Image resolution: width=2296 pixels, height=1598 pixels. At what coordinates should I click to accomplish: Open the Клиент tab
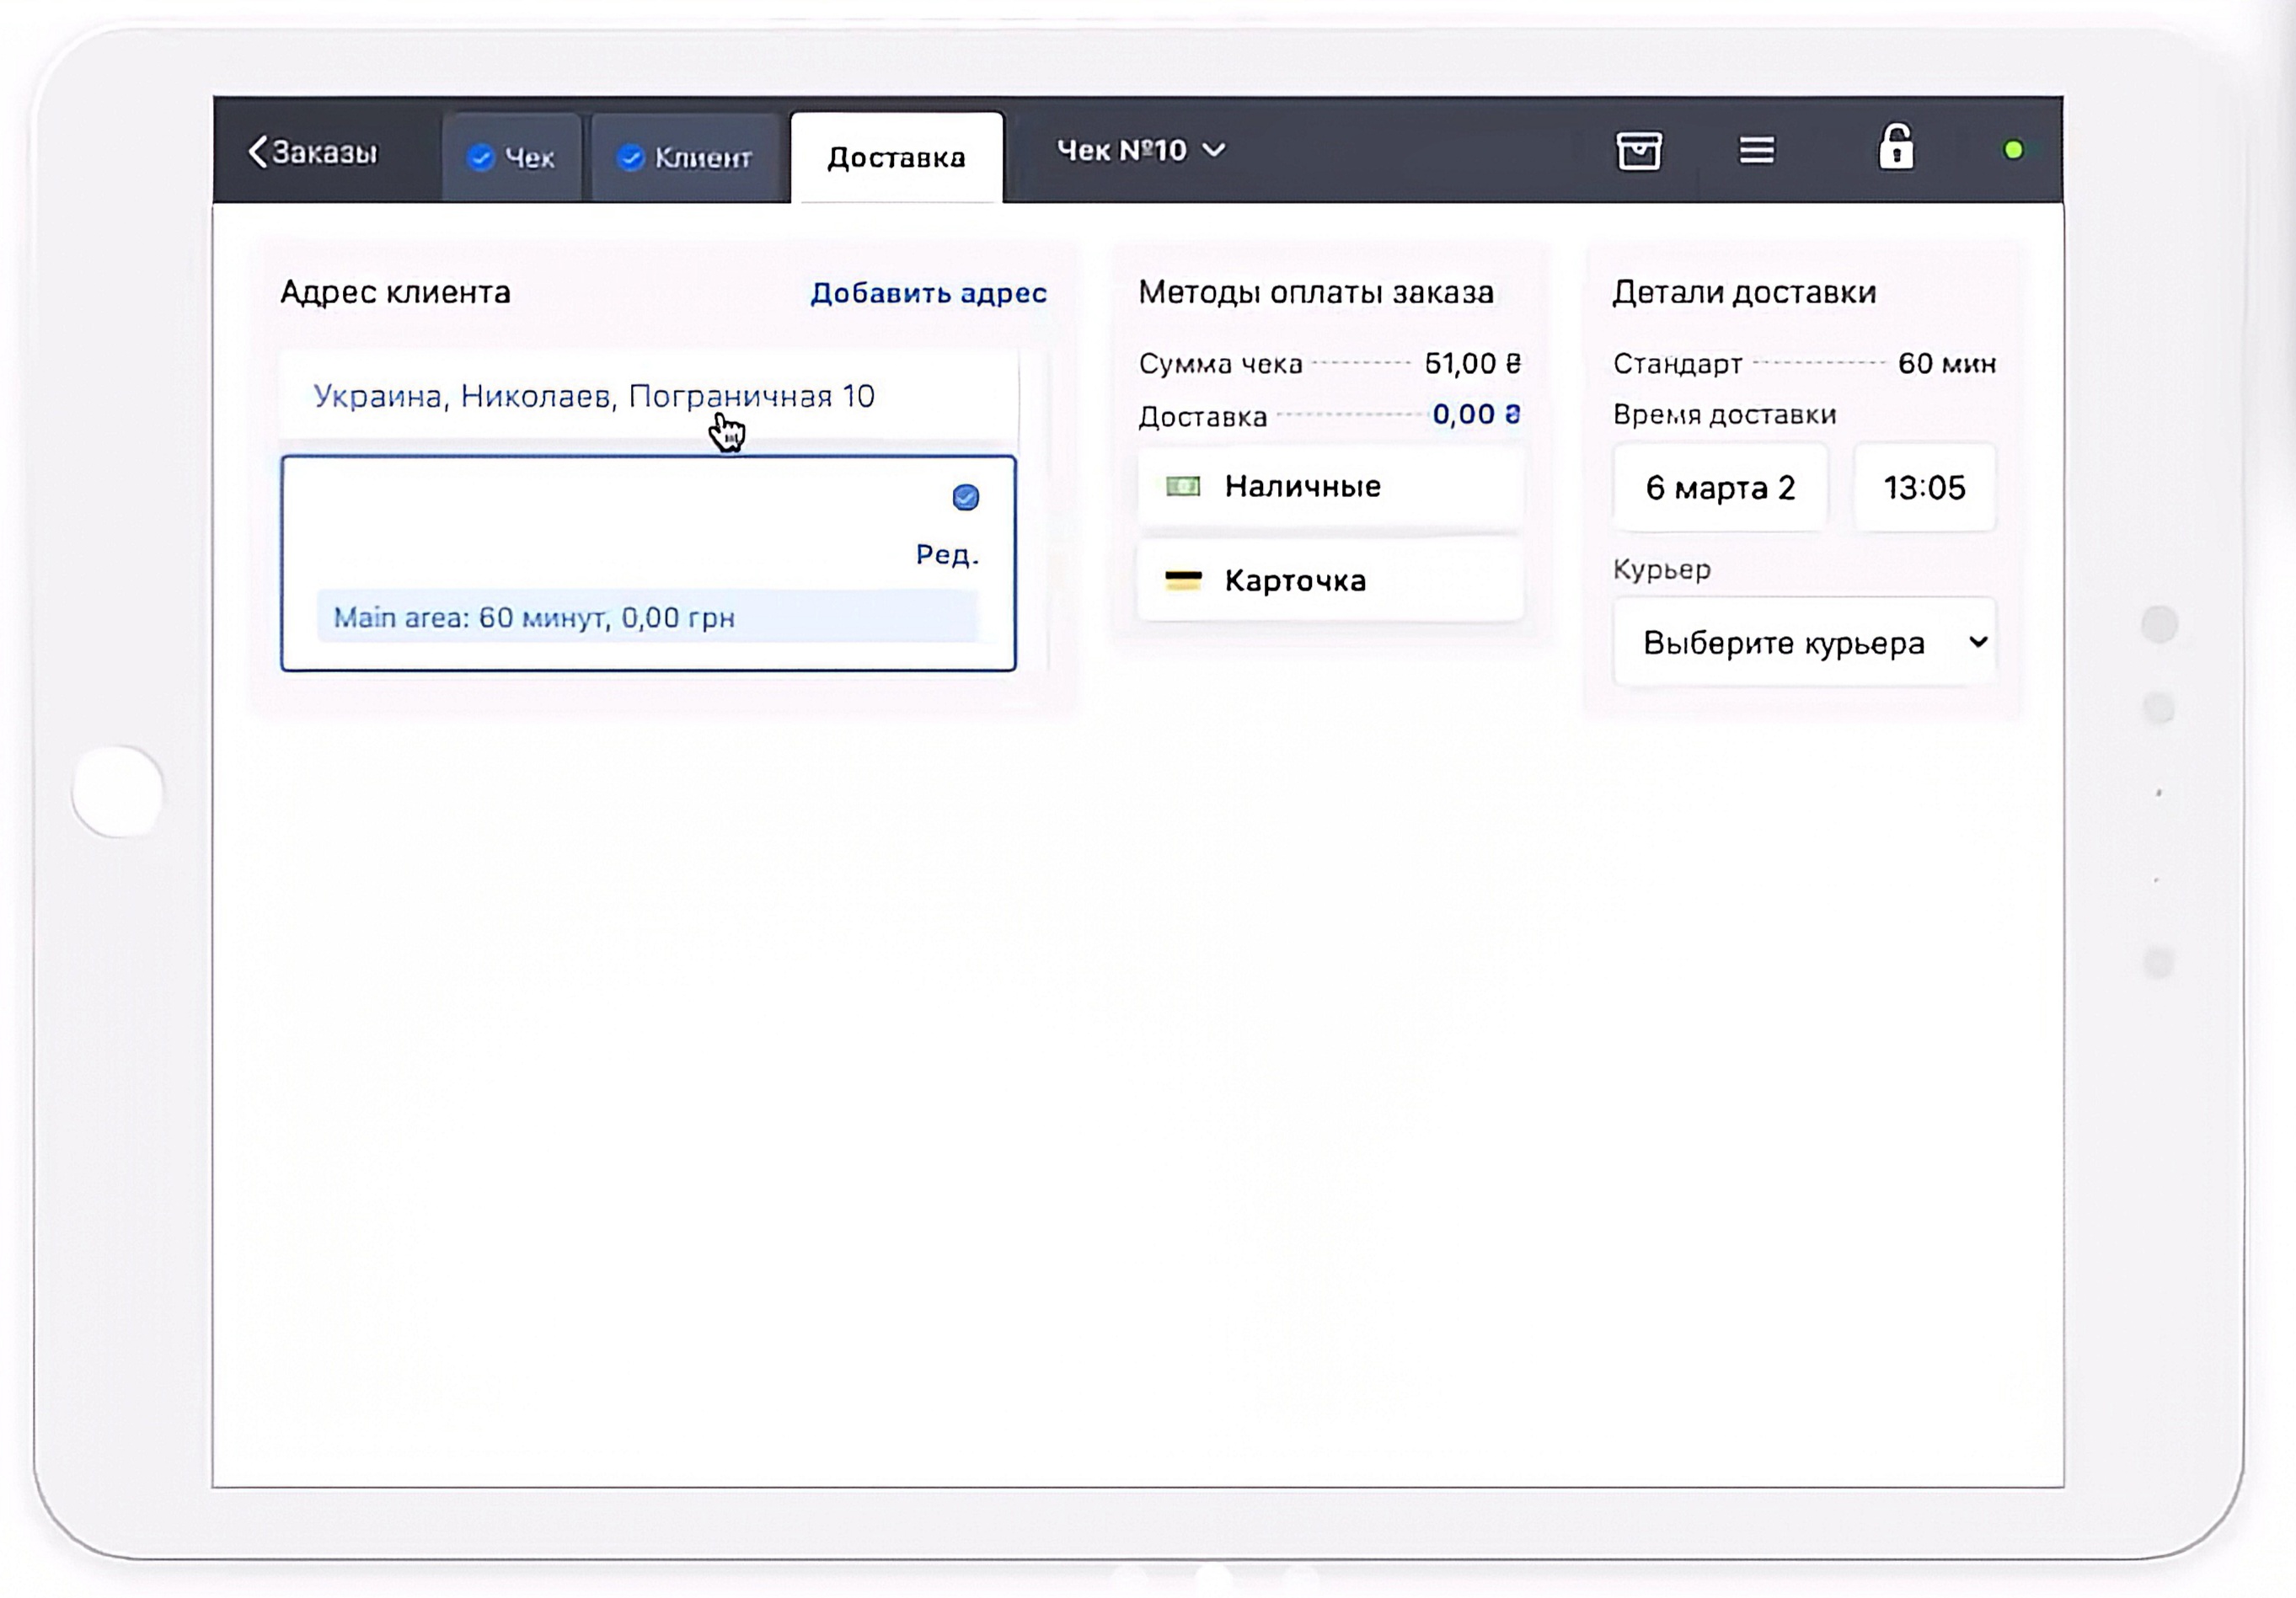point(685,157)
